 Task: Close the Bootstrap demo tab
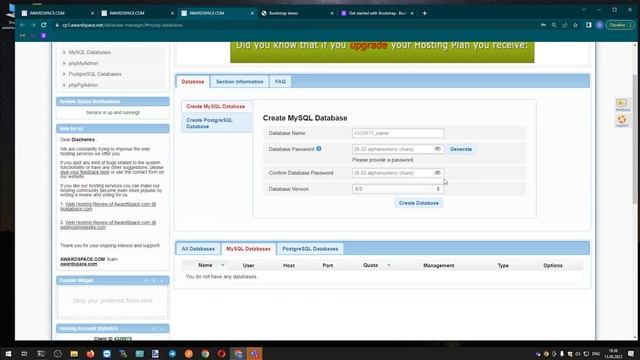331,13
